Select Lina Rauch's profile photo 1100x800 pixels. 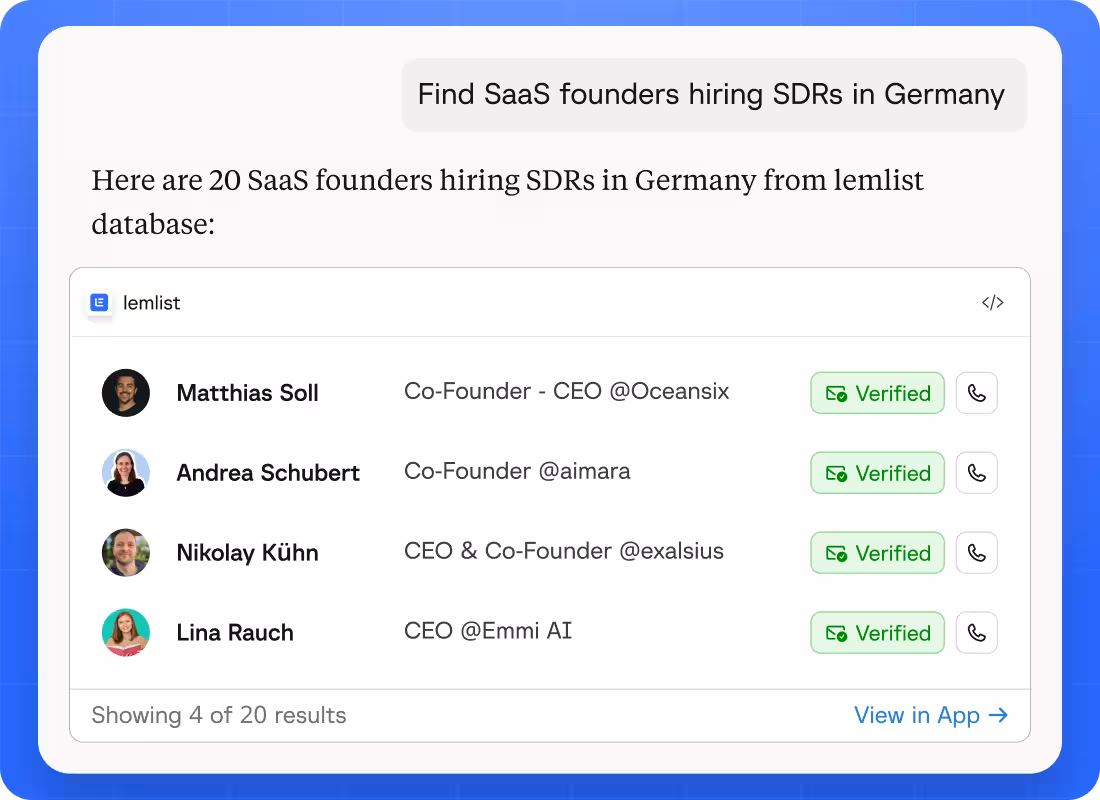126,633
